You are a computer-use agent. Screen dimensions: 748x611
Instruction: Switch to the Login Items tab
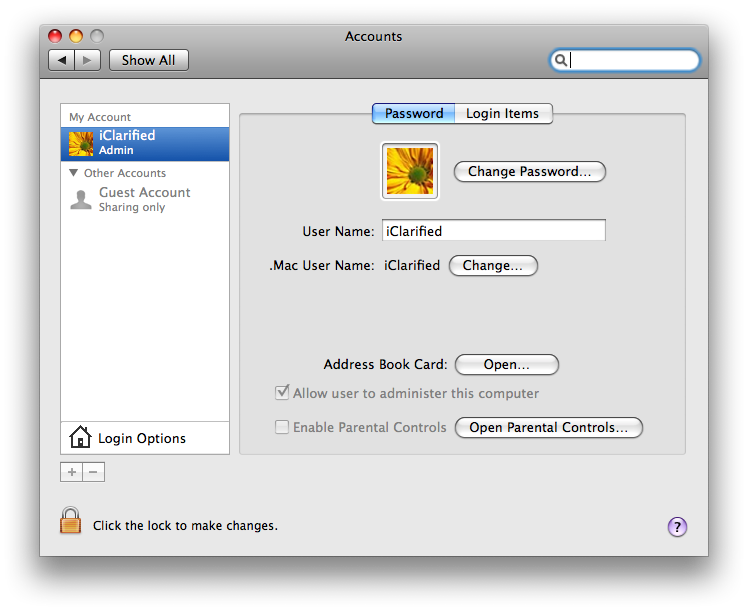click(x=502, y=113)
